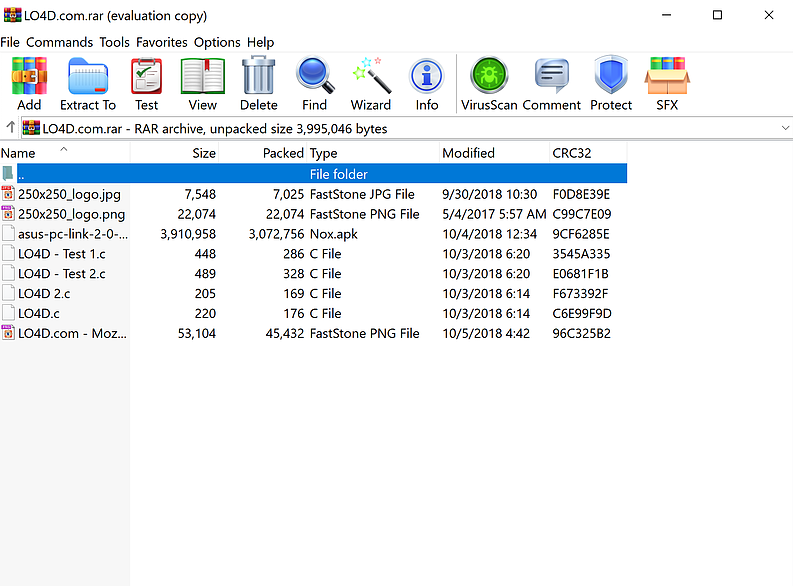The height and width of the screenshot is (586, 793).
Task: Select the LO4D.c file name
Action: click(x=38, y=313)
